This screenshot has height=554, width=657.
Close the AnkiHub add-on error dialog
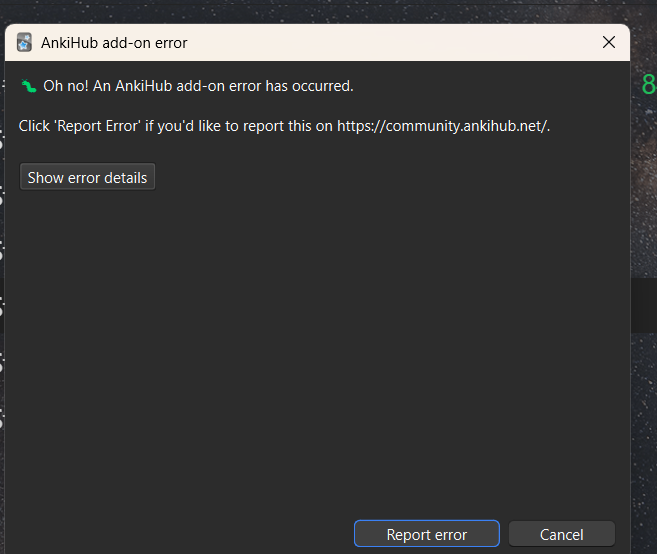[608, 43]
